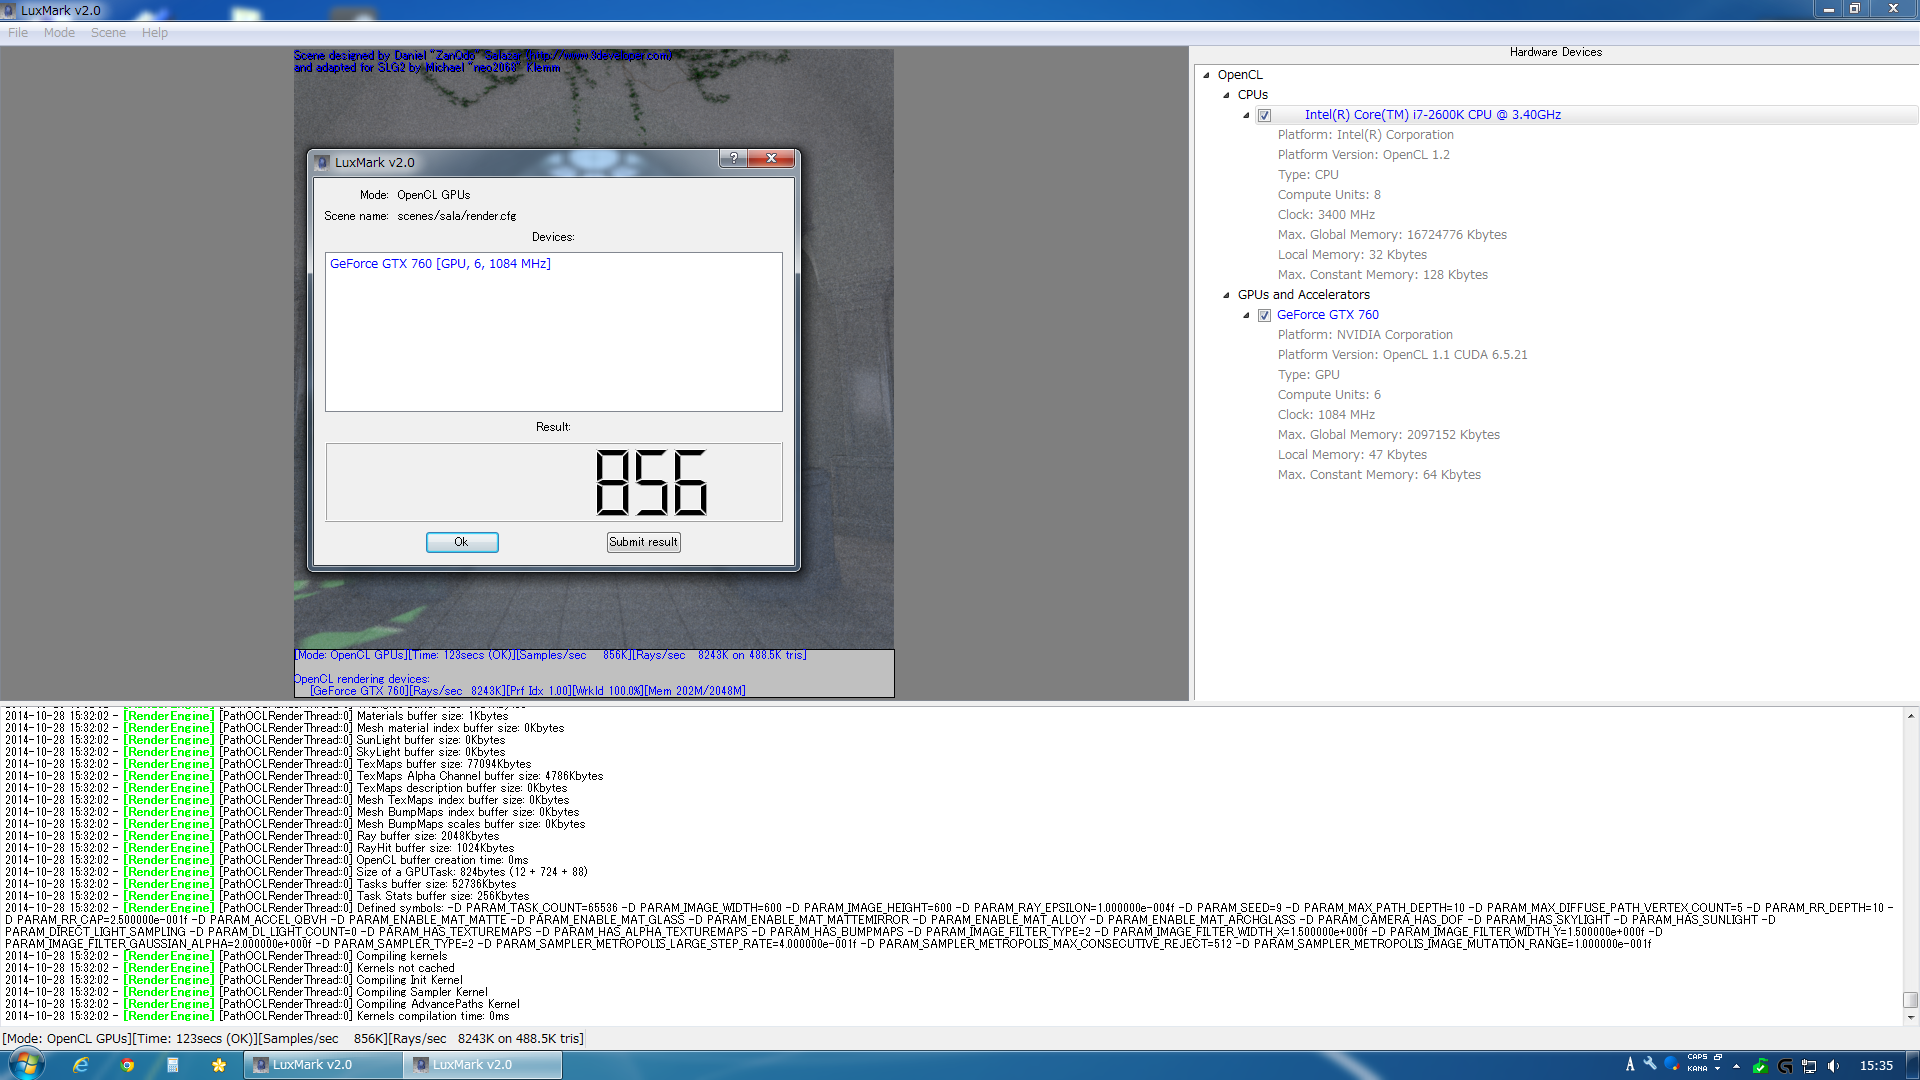The height and width of the screenshot is (1080, 1920).
Task: Open the Scene menu
Action: [108, 33]
